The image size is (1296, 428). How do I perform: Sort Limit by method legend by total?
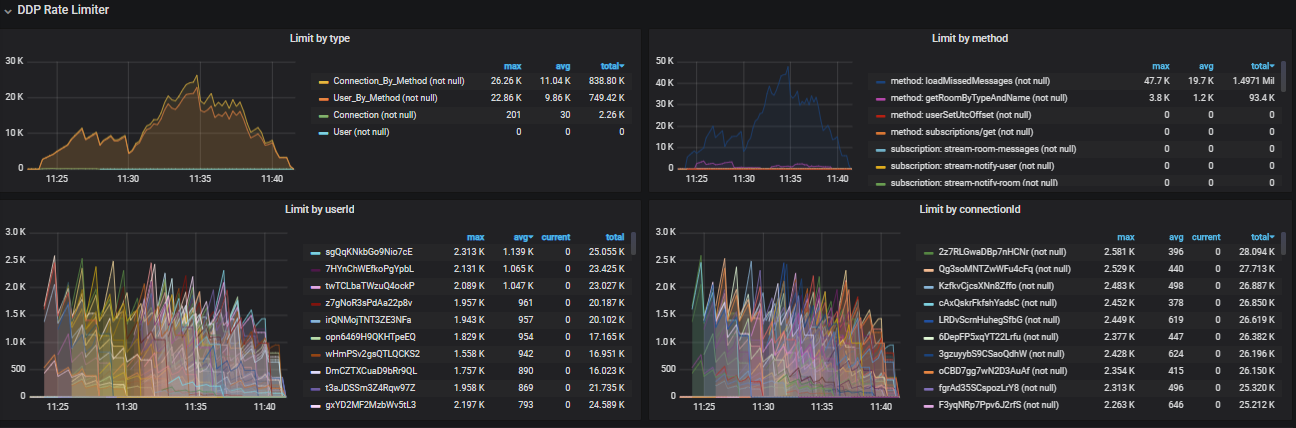coord(1262,66)
